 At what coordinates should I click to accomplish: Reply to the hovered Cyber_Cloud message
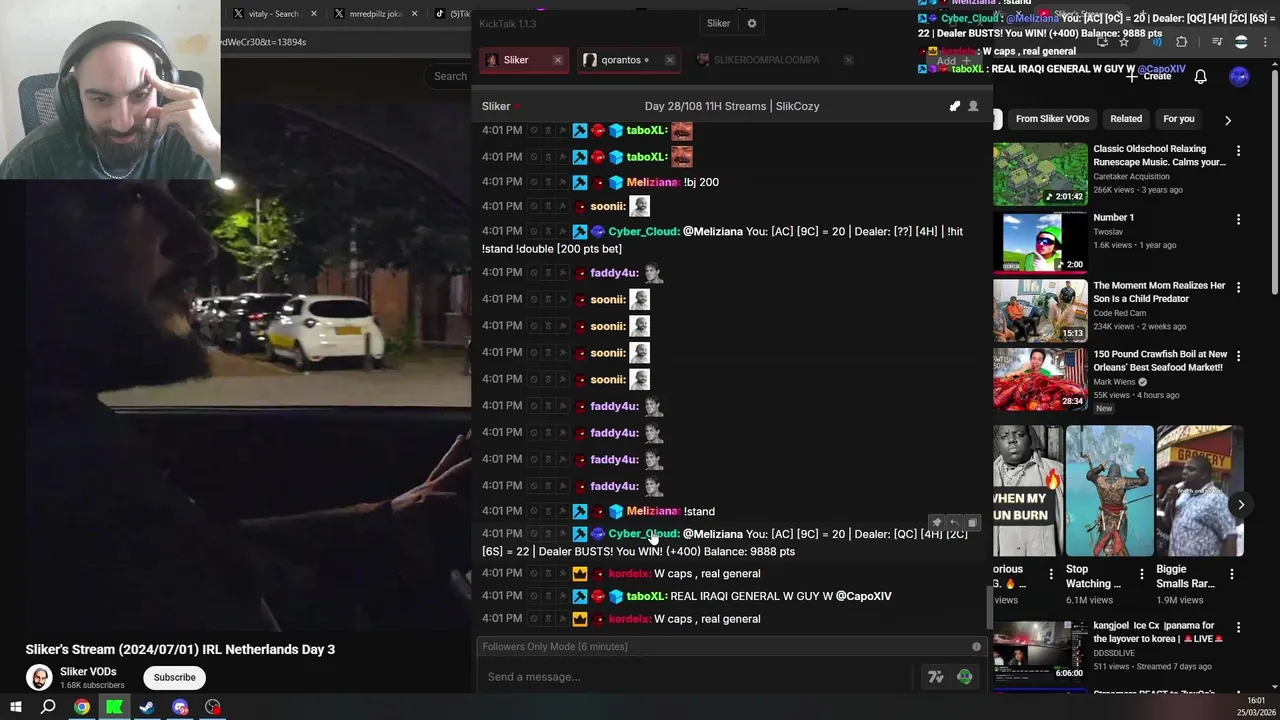coord(954,523)
